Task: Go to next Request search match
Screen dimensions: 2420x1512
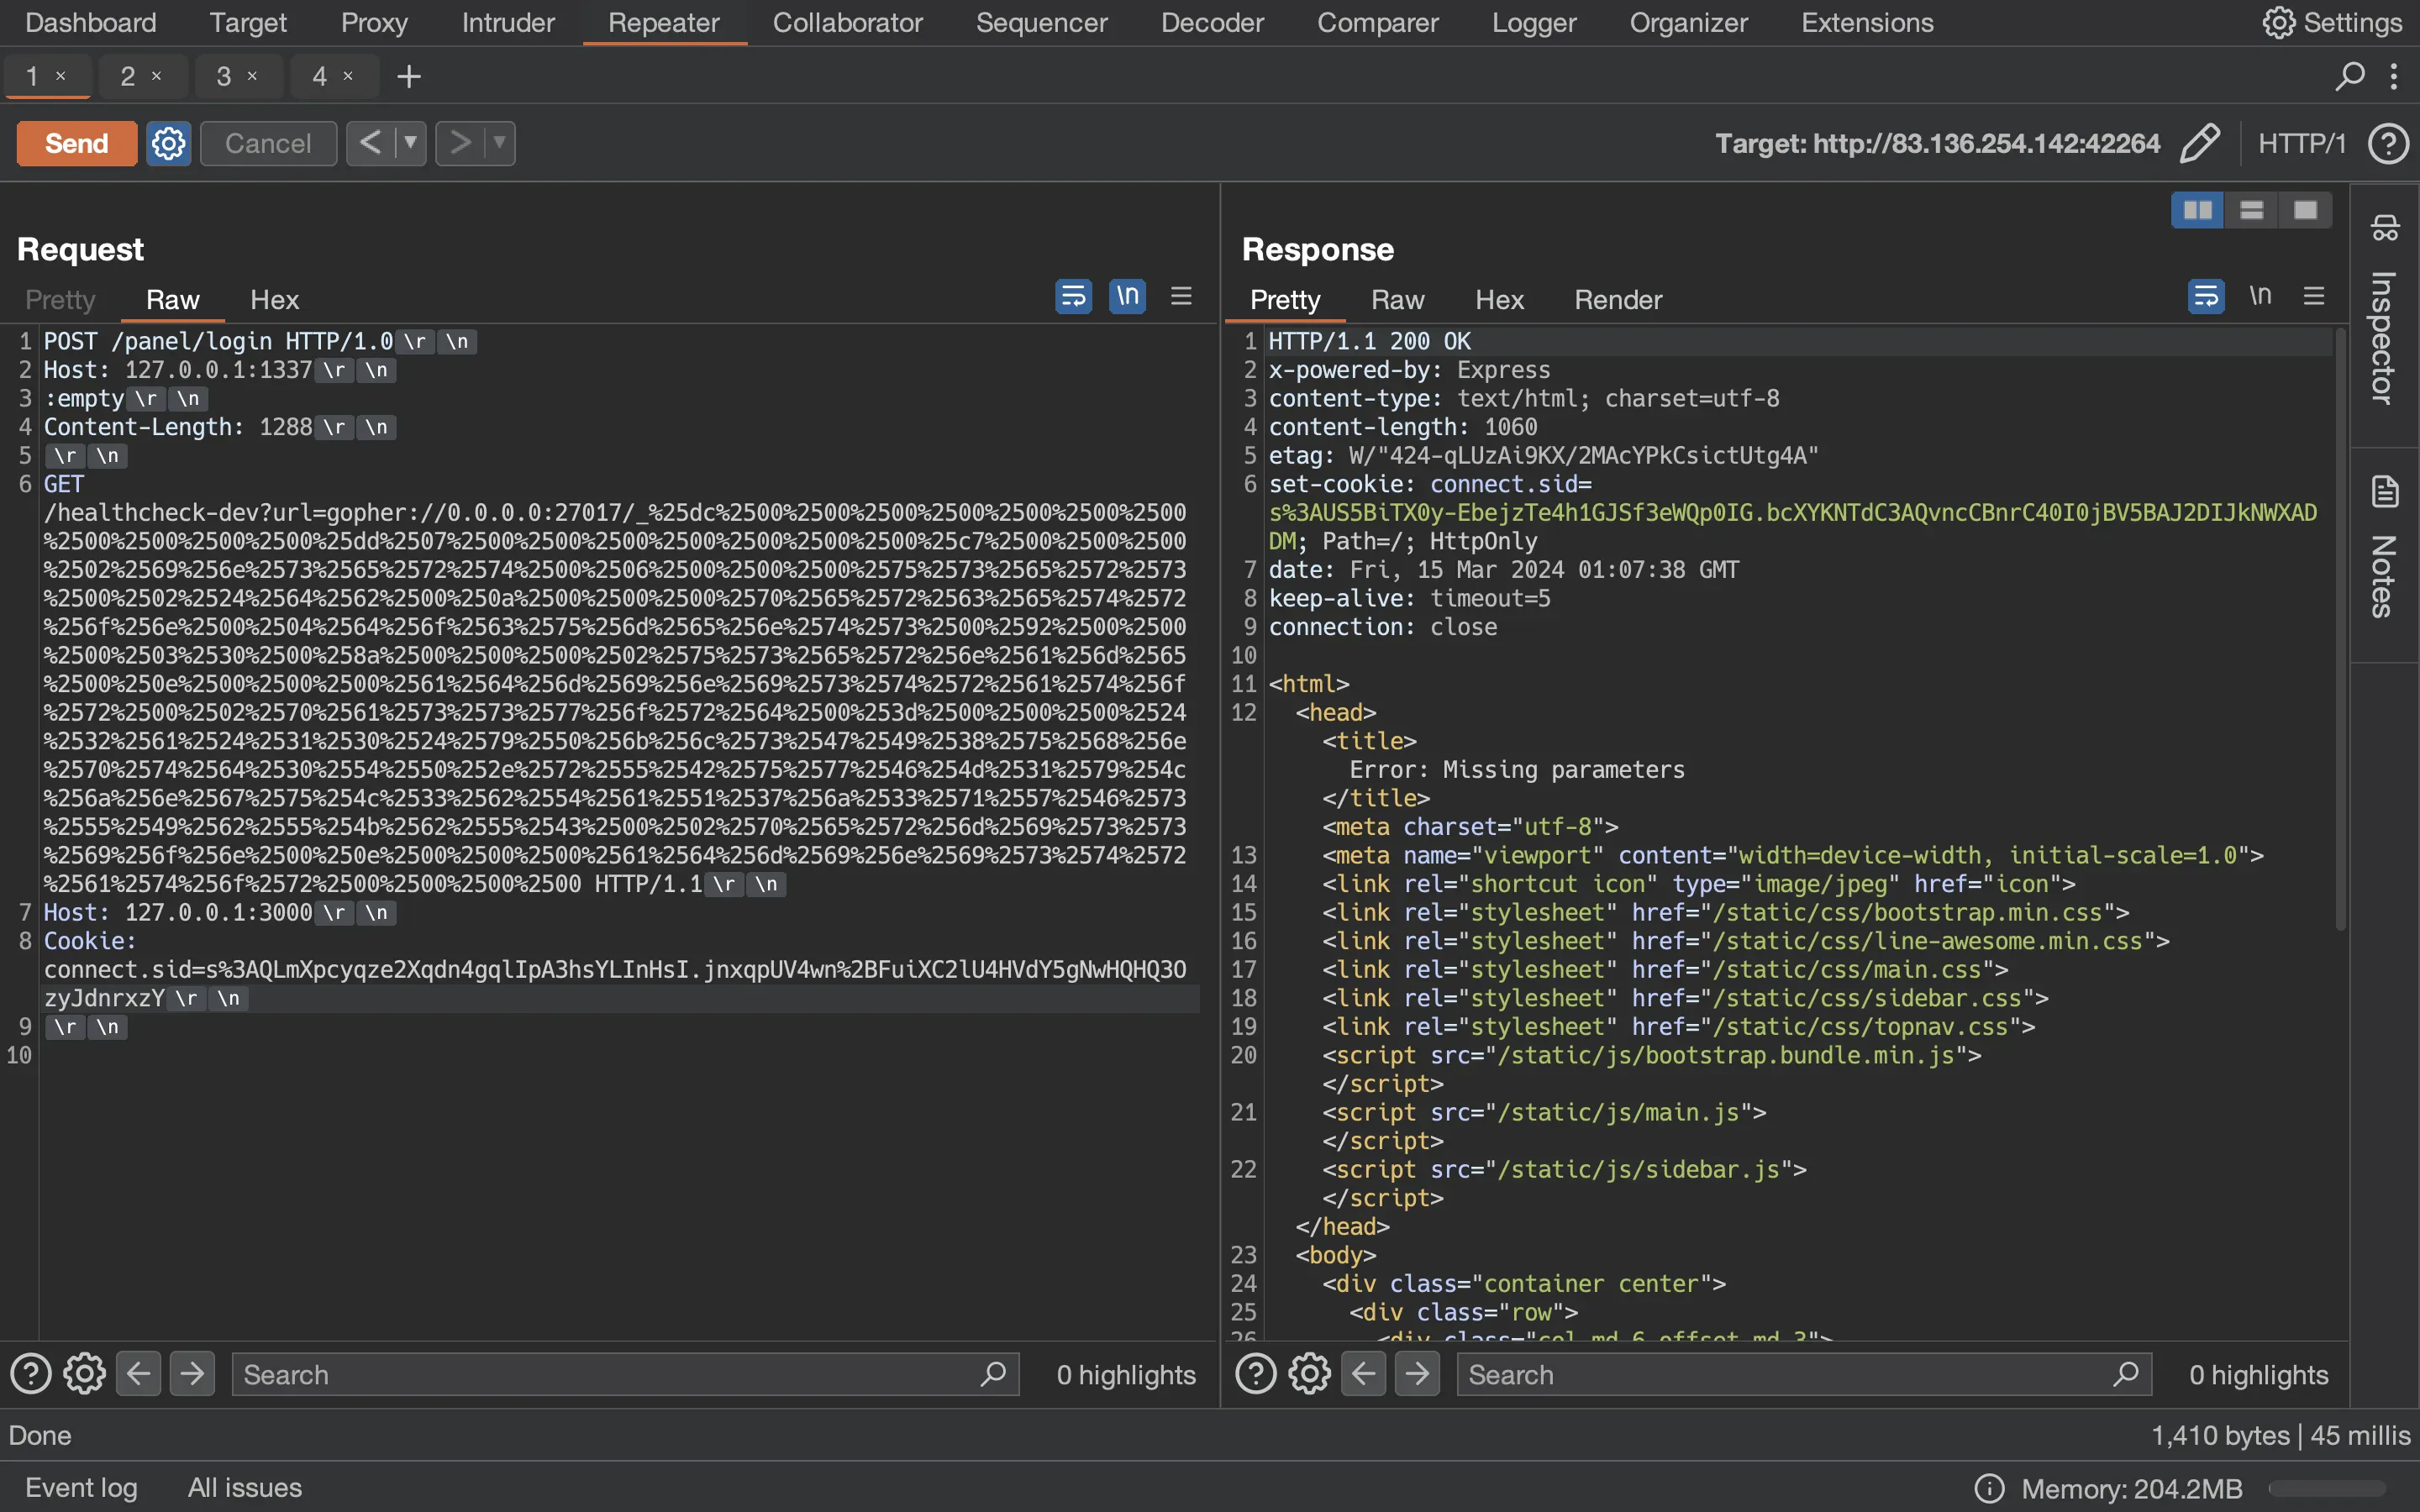Action: 193,1374
